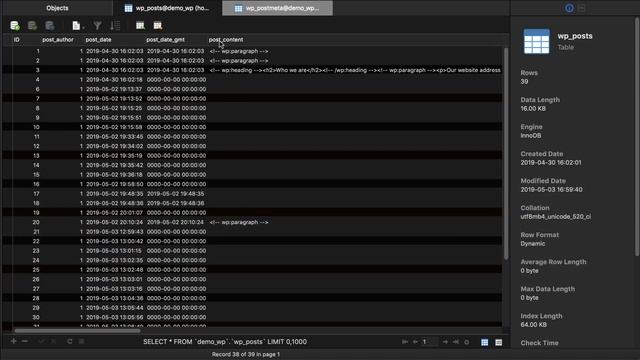Apply changes with the checkmark icon
The height and width of the screenshot is (360, 640).
41,341
